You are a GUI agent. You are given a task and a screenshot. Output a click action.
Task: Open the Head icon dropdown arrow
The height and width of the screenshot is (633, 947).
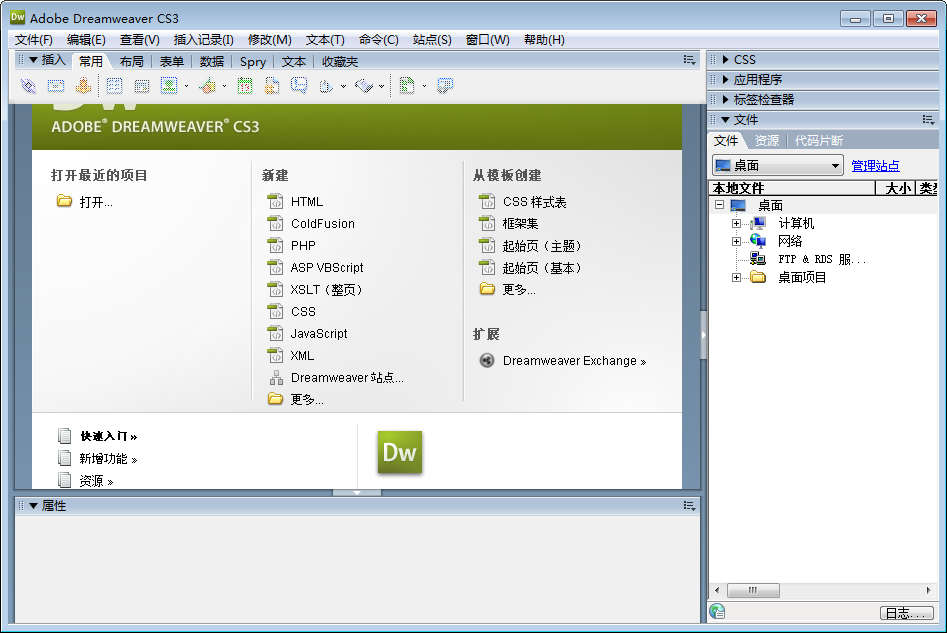[x=343, y=86]
